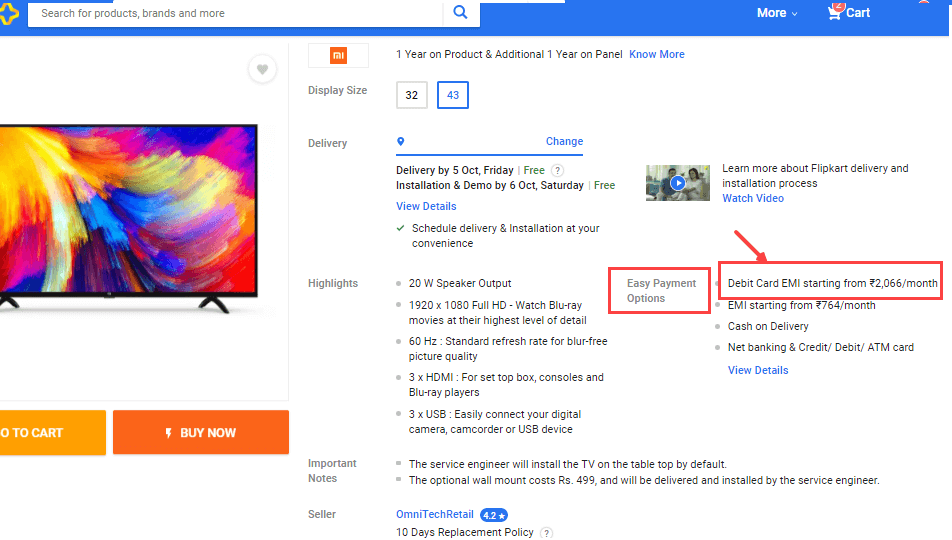Click the Flipkart plus logo
This screenshot has height=540, width=952.
click(x=8, y=13)
